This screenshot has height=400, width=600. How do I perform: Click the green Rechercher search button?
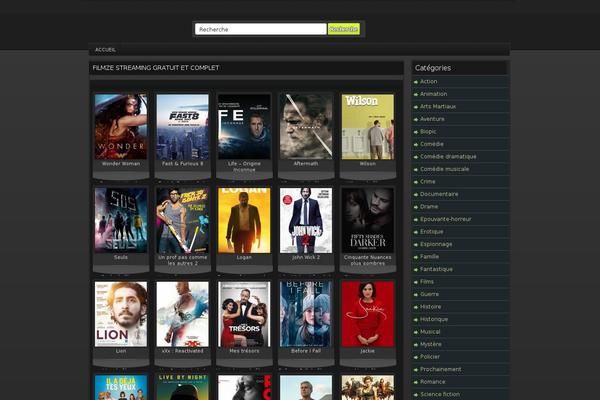[344, 29]
